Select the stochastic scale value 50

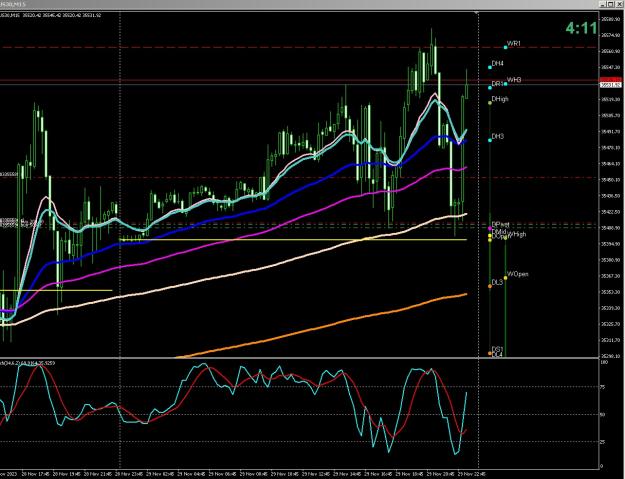point(603,414)
